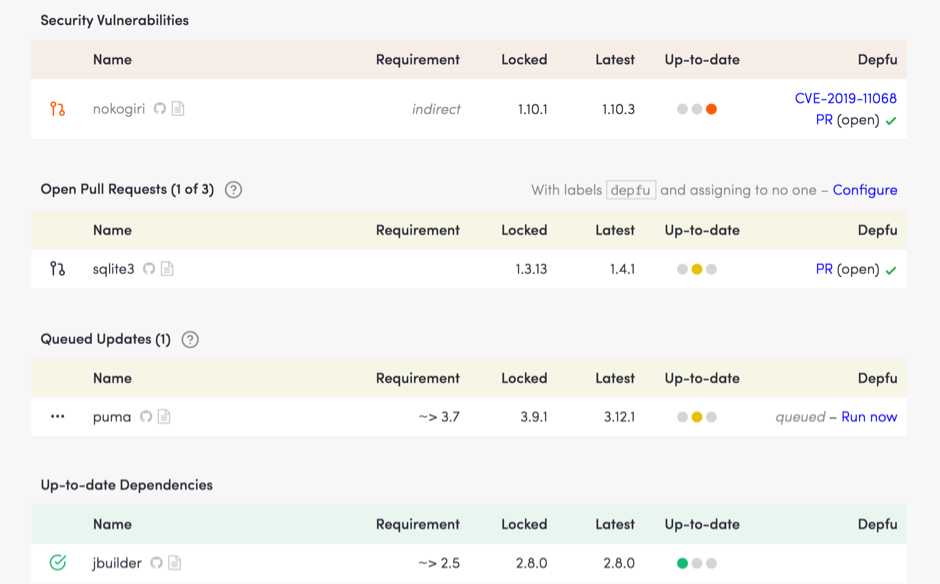The height and width of the screenshot is (584, 940).
Task: Click the sqlite3 package name
Action: coord(113,269)
